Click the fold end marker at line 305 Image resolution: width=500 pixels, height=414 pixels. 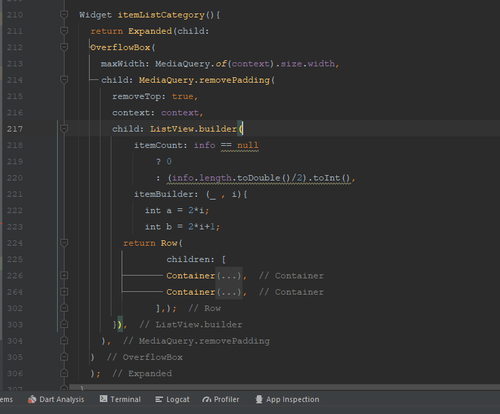point(64,357)
